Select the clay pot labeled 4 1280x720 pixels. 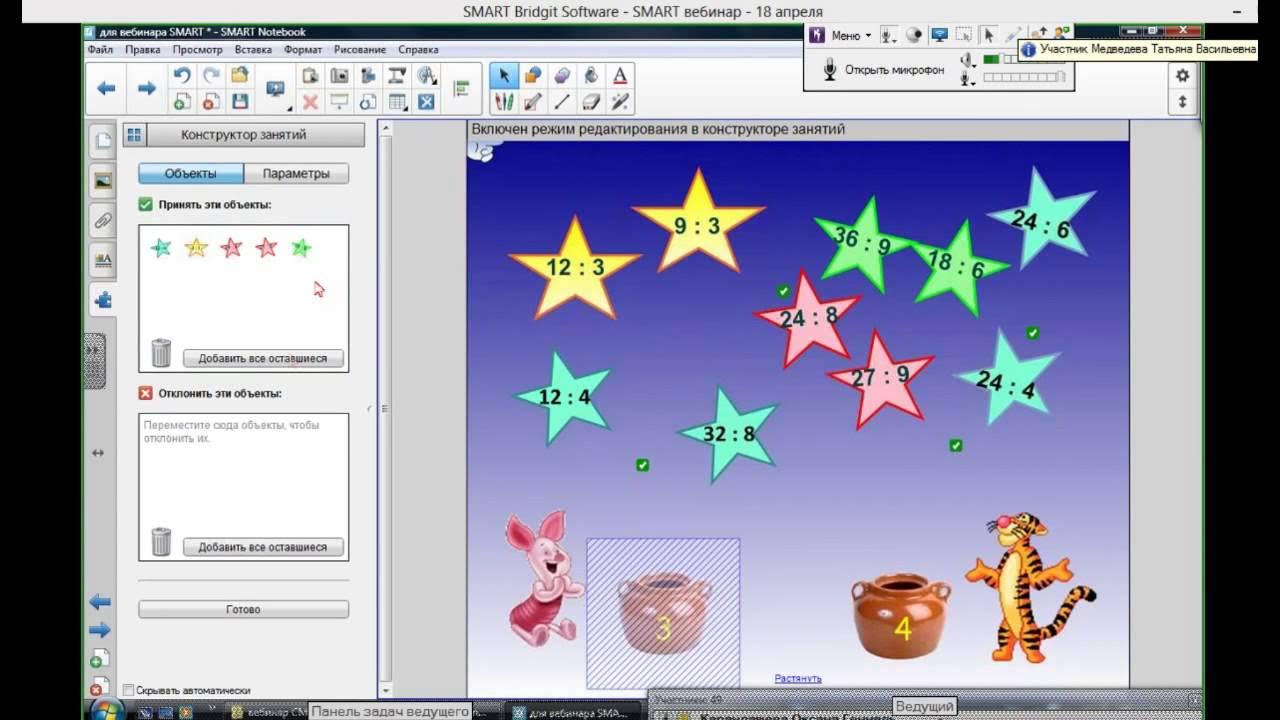902,616
